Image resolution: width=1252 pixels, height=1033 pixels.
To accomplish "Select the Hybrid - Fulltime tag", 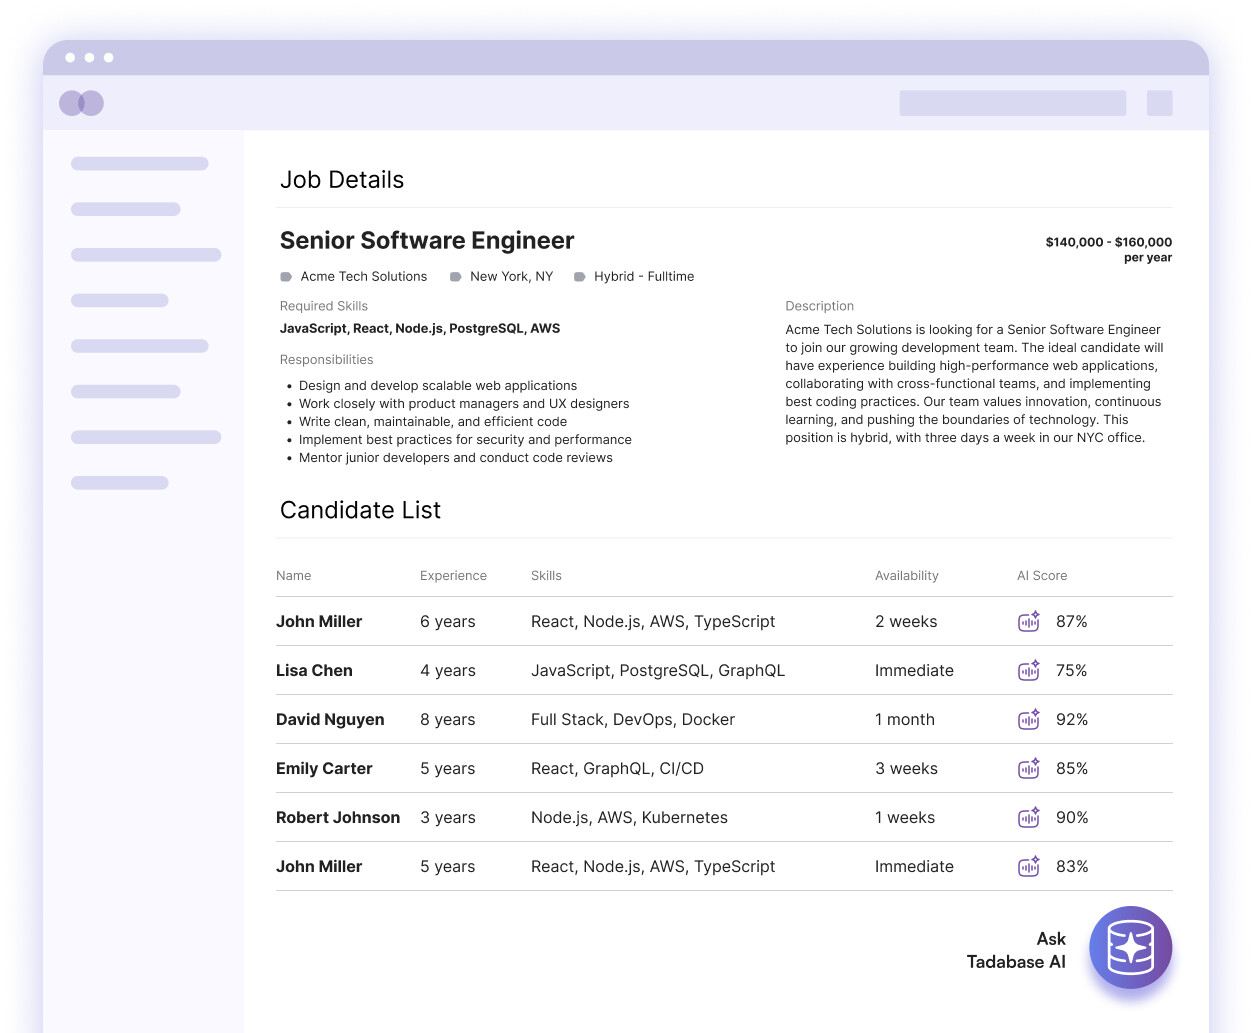I will [x=634, y=276].
